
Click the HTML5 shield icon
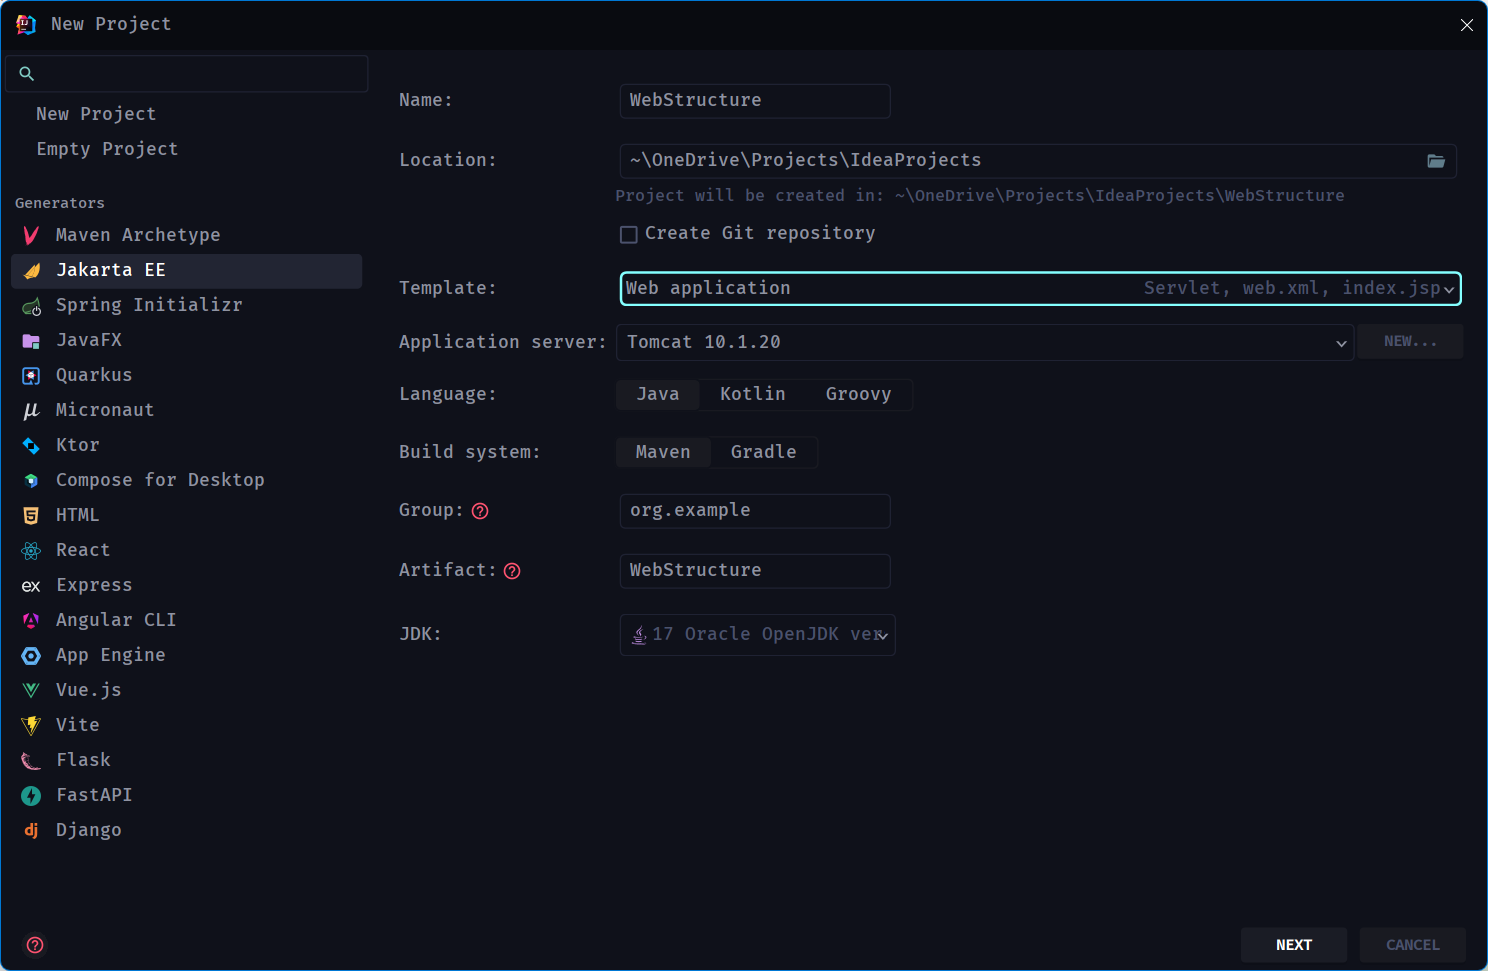pos(31,516)
